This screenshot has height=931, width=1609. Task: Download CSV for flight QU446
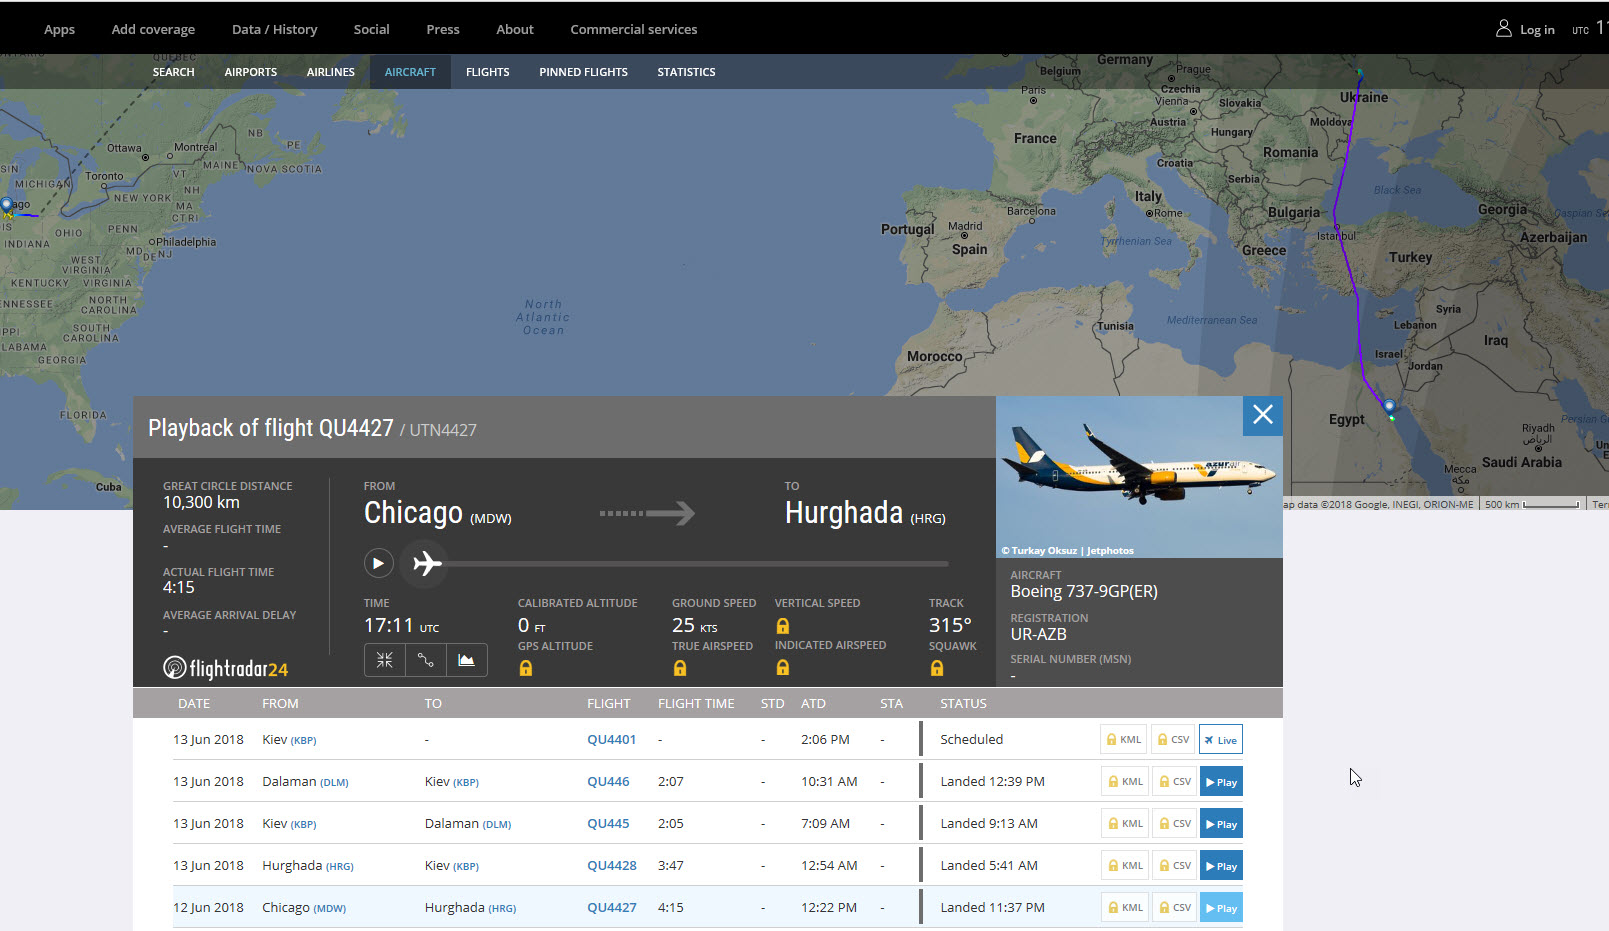click(x=1174, y=782)
